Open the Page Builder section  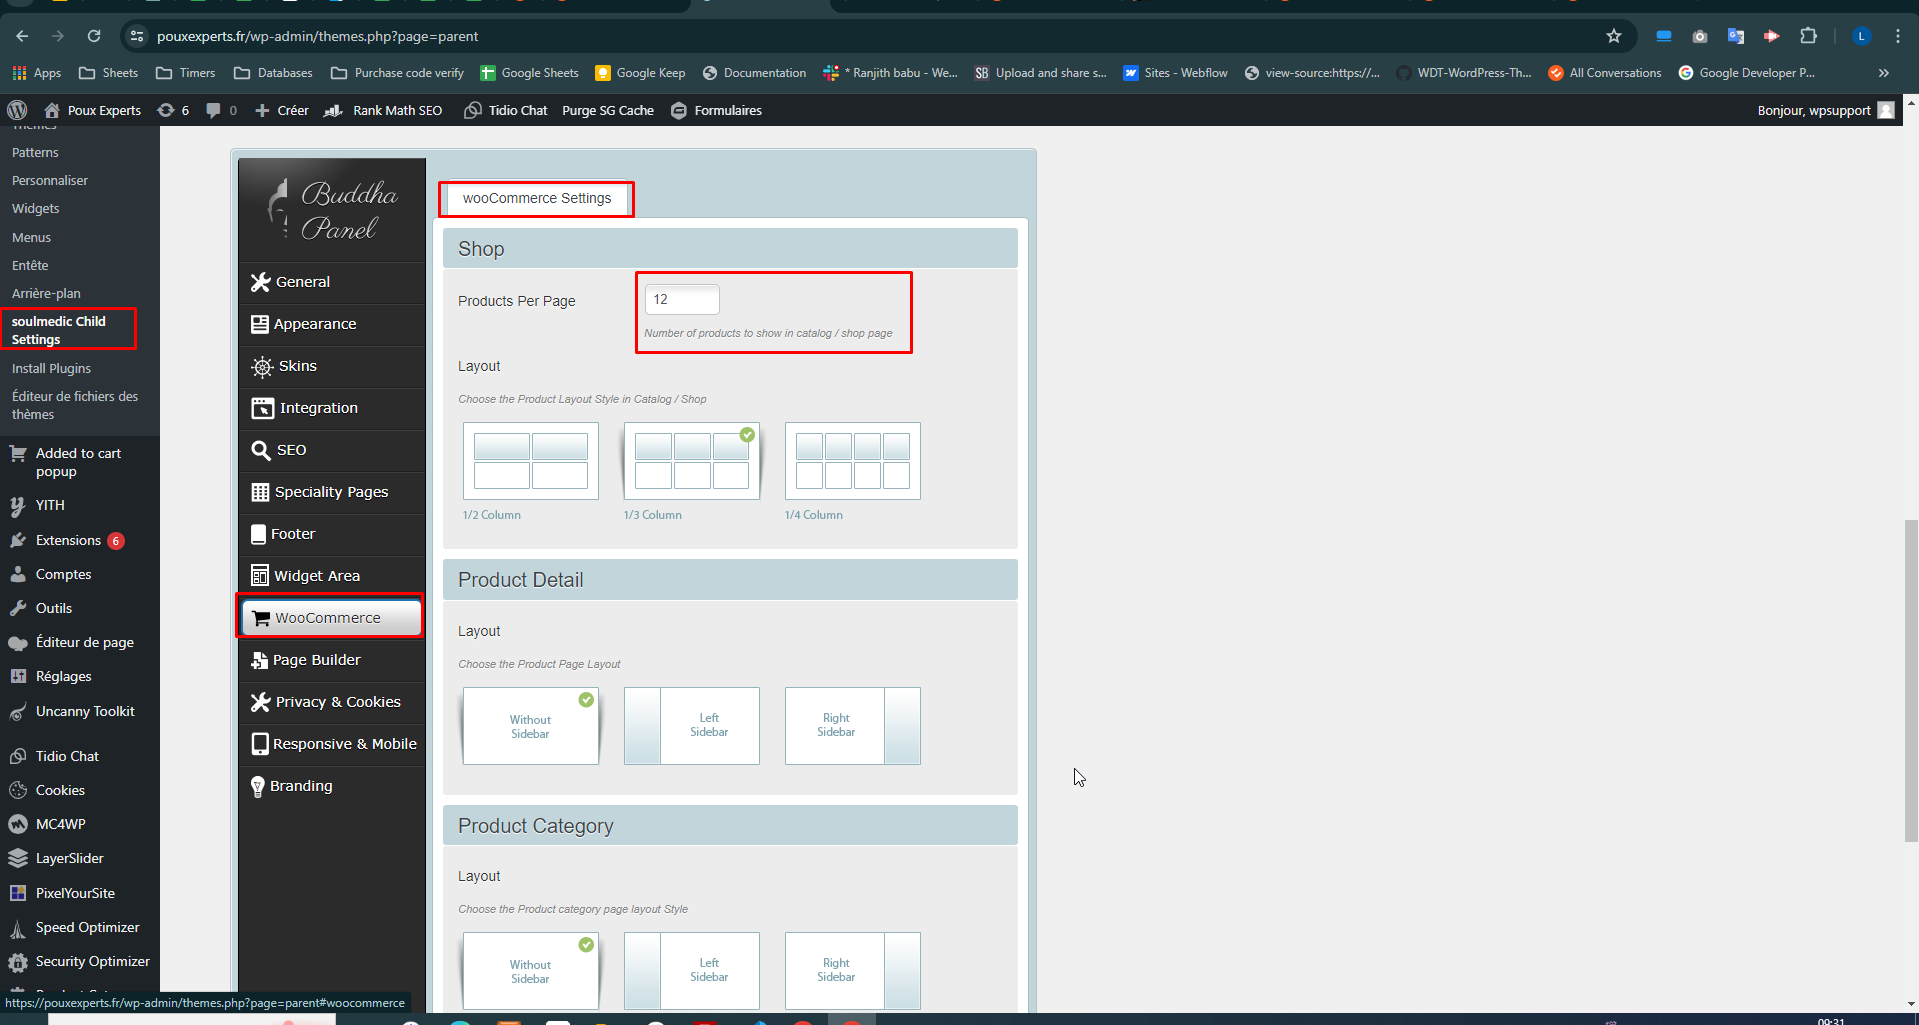(332, 660)
